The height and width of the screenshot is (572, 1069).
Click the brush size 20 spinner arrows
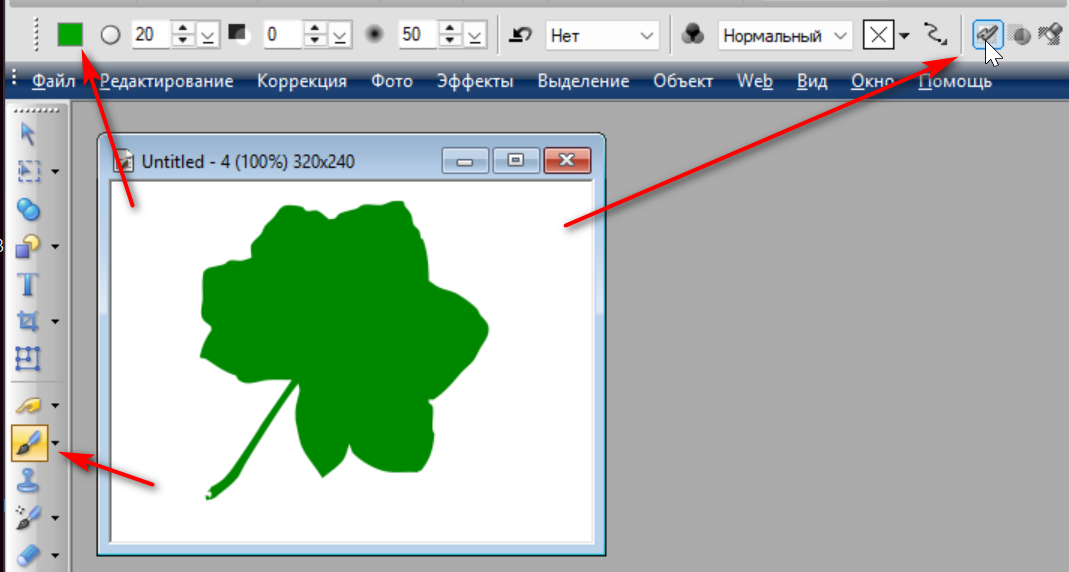(183, 35)
